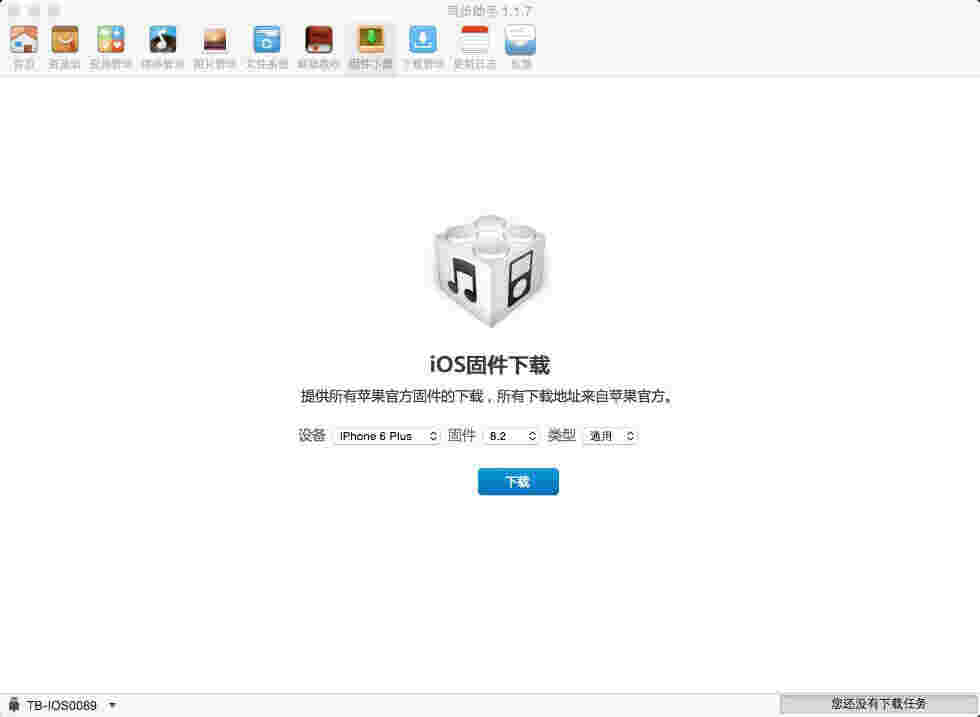980x717 pixels.
Task: Expand the firmware type 通用 dropdown
Action: [609, 436]
